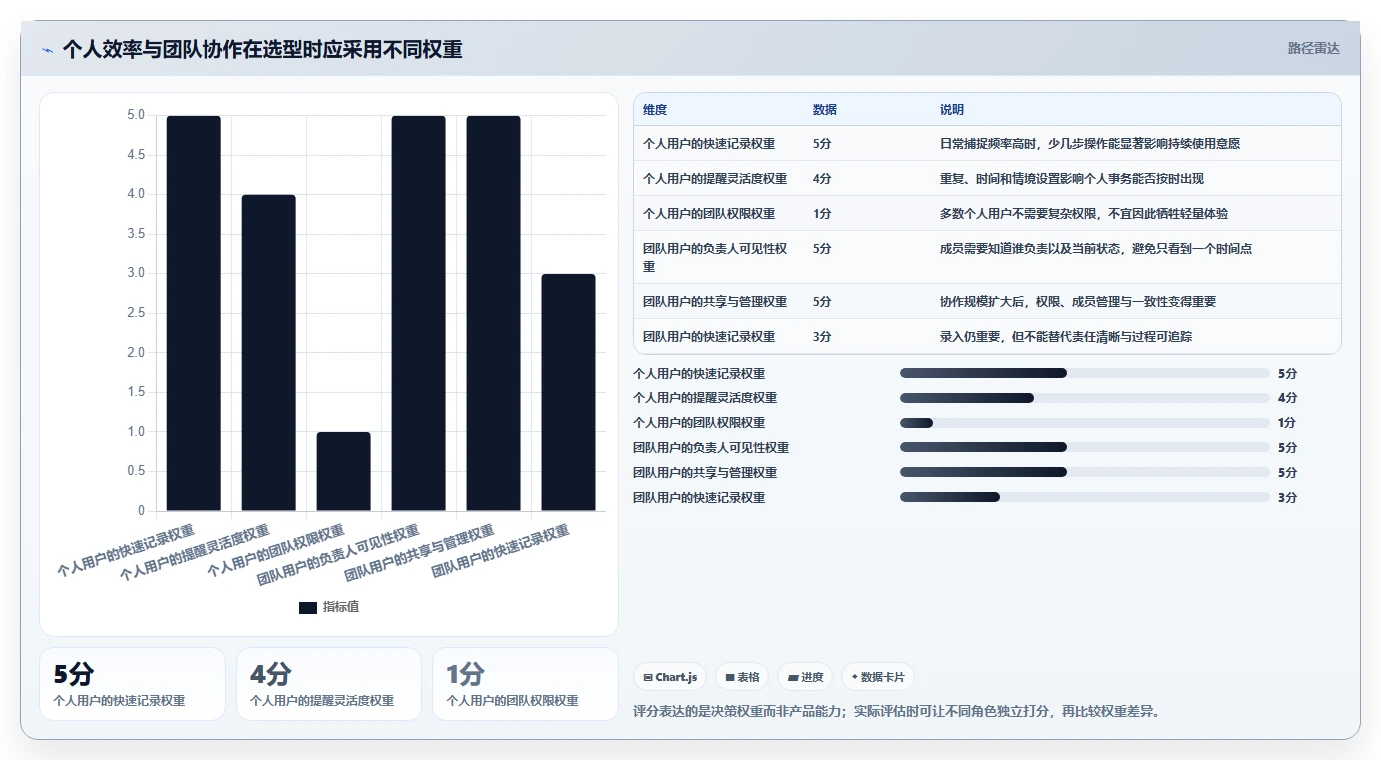The width and height of the screenshot is (1381, 760).
Task: Click the progress bar for 个人用户的提醒灵活度权重
Action: pyautogui.click(x=1085, y=398)
